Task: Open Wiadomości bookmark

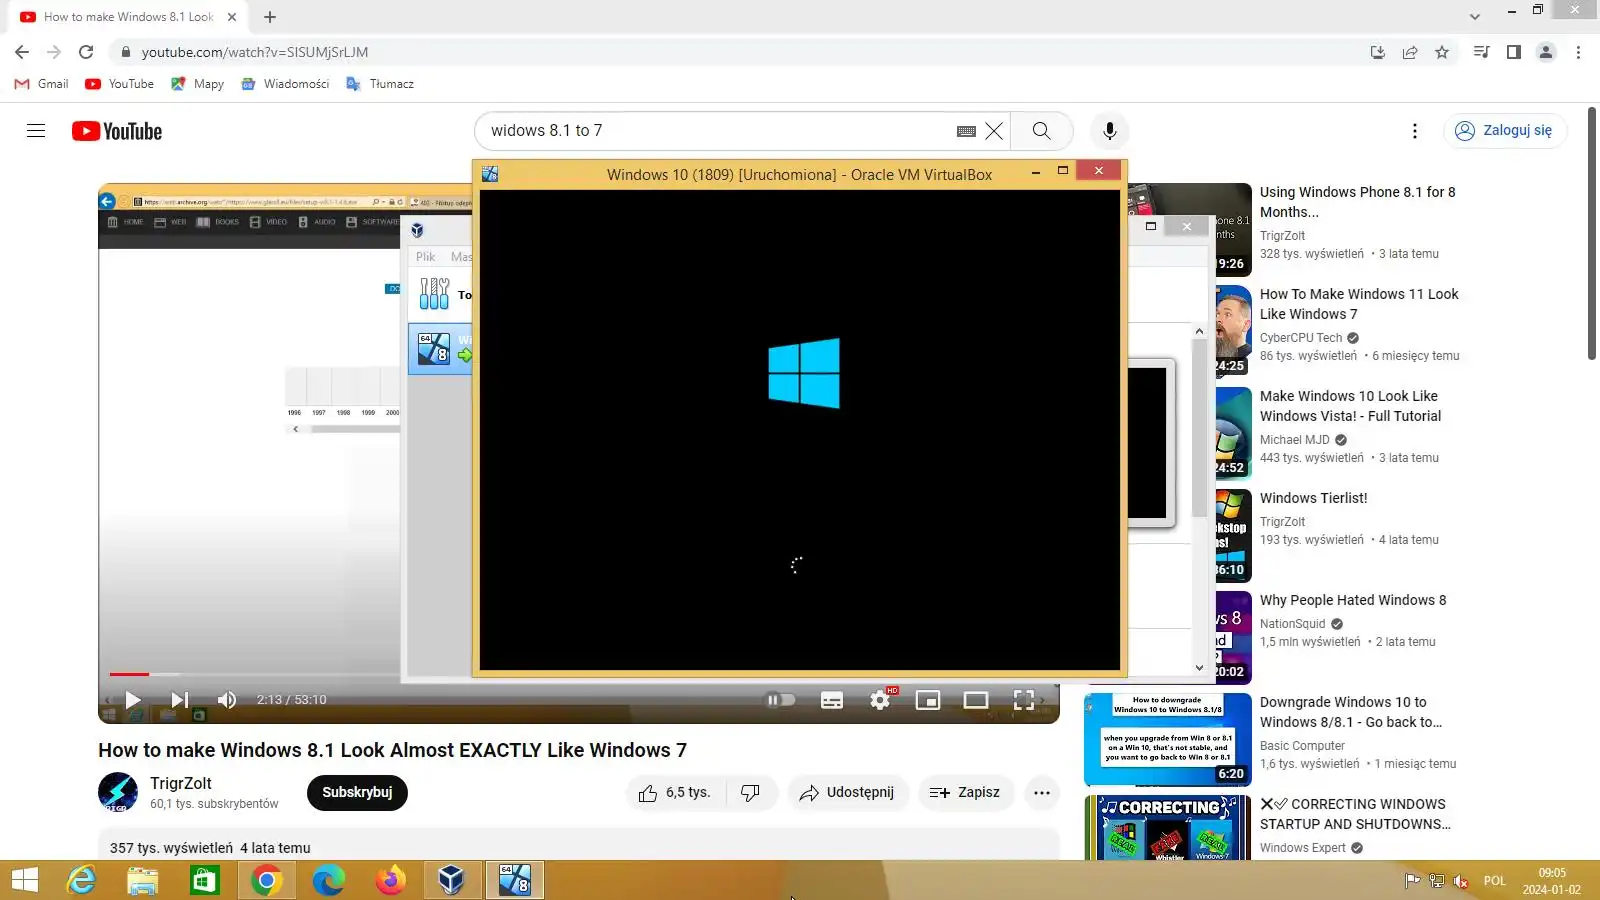Action: (286, 84)
